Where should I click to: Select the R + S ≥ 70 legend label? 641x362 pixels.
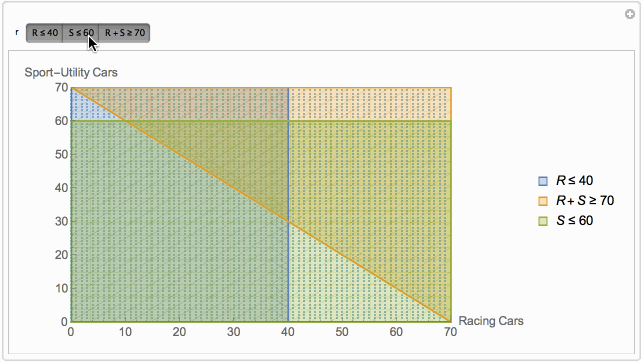click(x=585, y=201)
